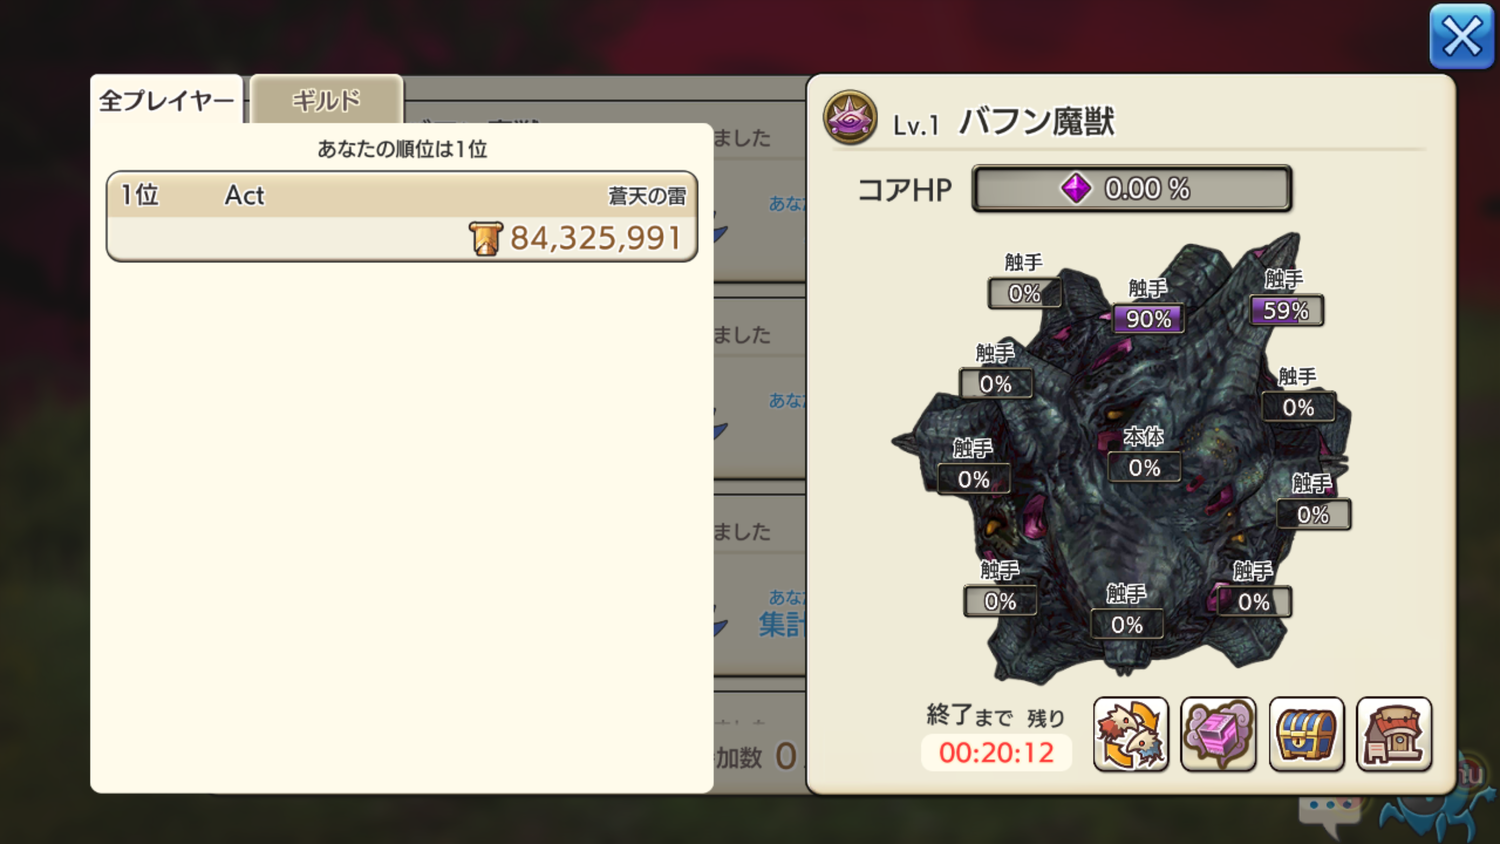
Task: Click the 1位 Act ranking entry
Action: 402,216
